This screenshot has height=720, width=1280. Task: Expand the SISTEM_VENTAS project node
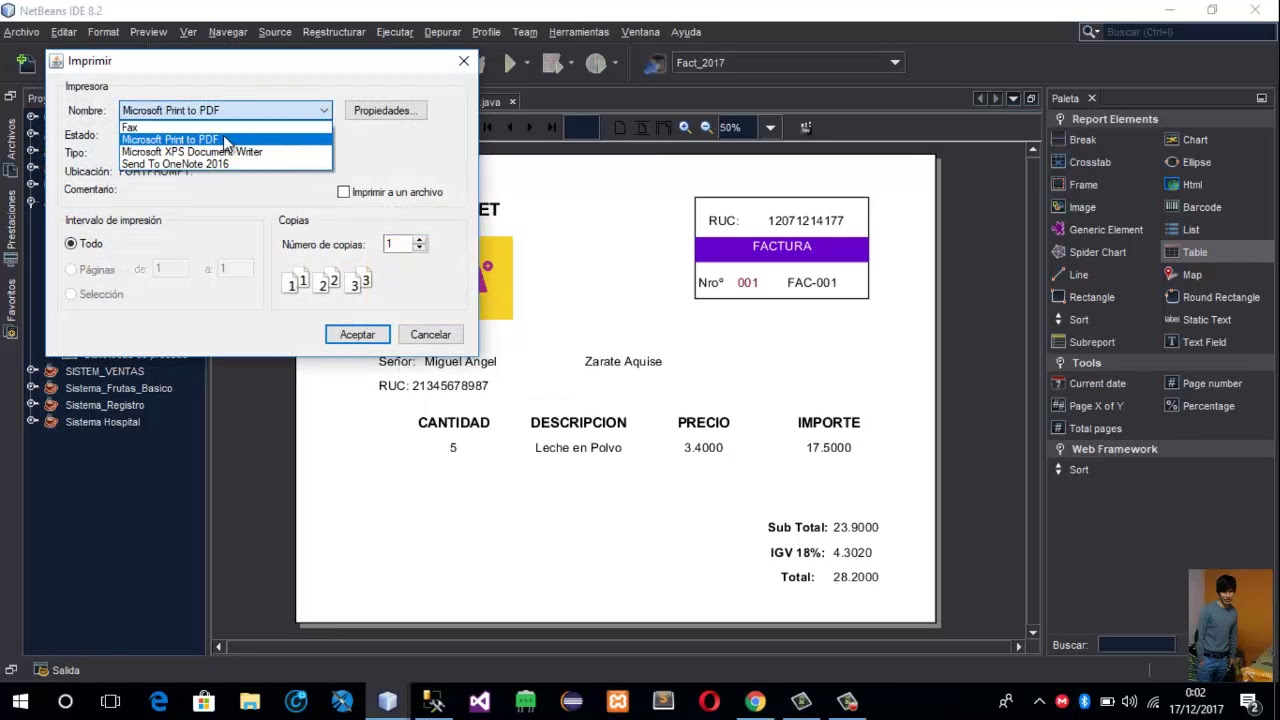point(32,371)
